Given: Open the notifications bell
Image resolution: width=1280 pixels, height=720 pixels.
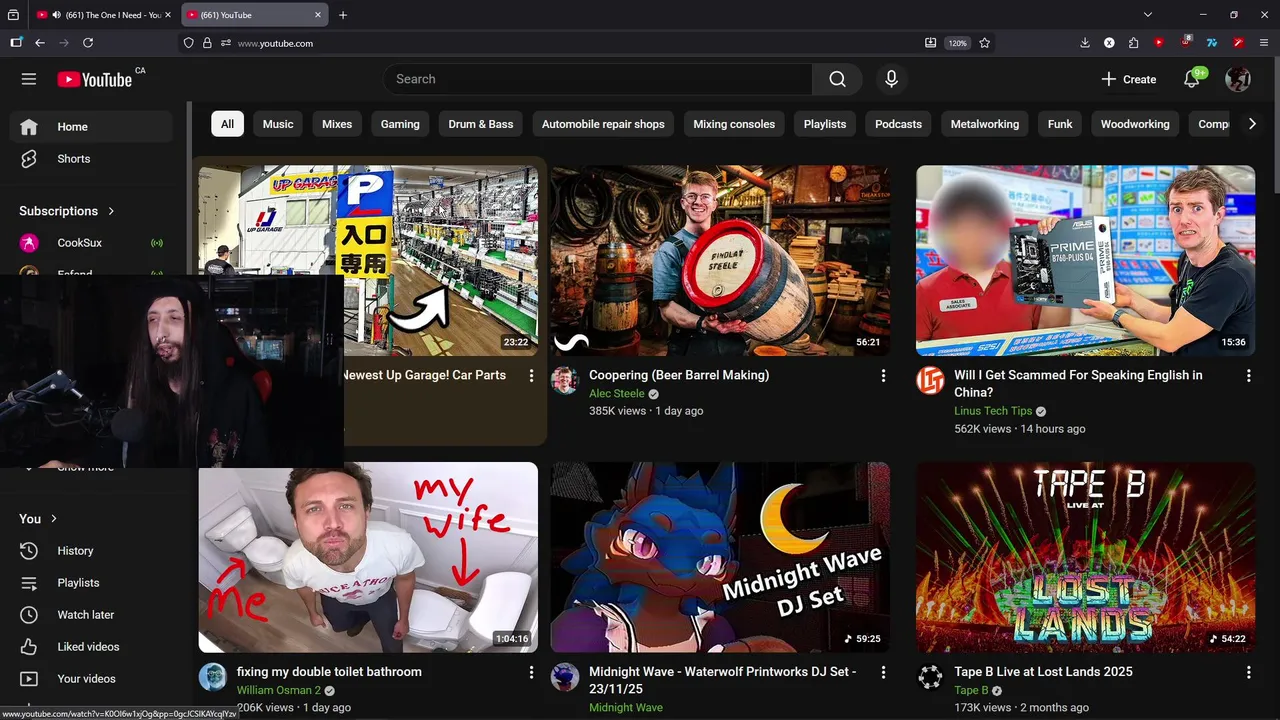Looking at the screenshot, I should pyautogui.click(x=1192, y=79).
